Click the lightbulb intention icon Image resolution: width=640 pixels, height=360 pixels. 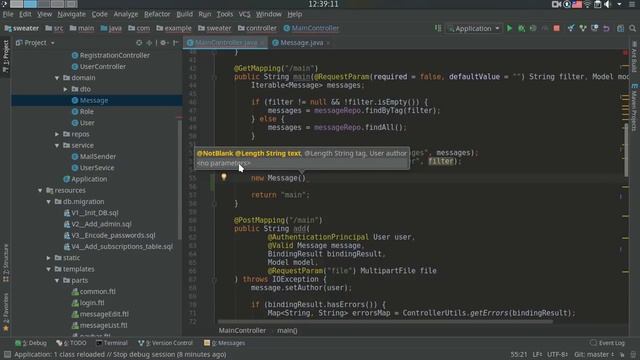coord(224,177)
